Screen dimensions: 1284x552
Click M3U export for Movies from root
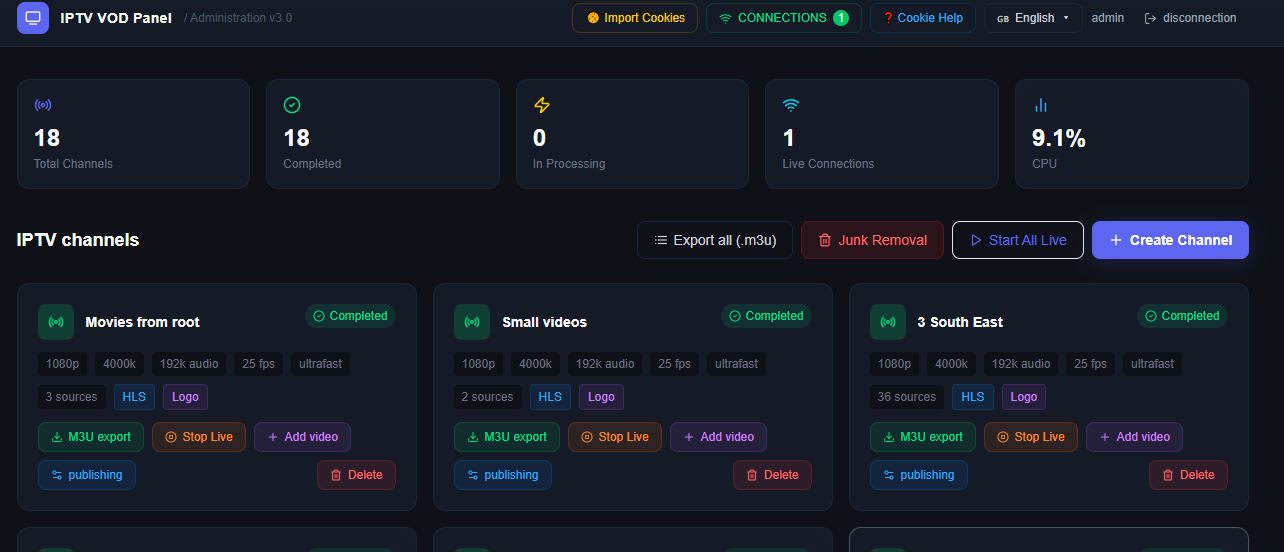click(91, 437)
